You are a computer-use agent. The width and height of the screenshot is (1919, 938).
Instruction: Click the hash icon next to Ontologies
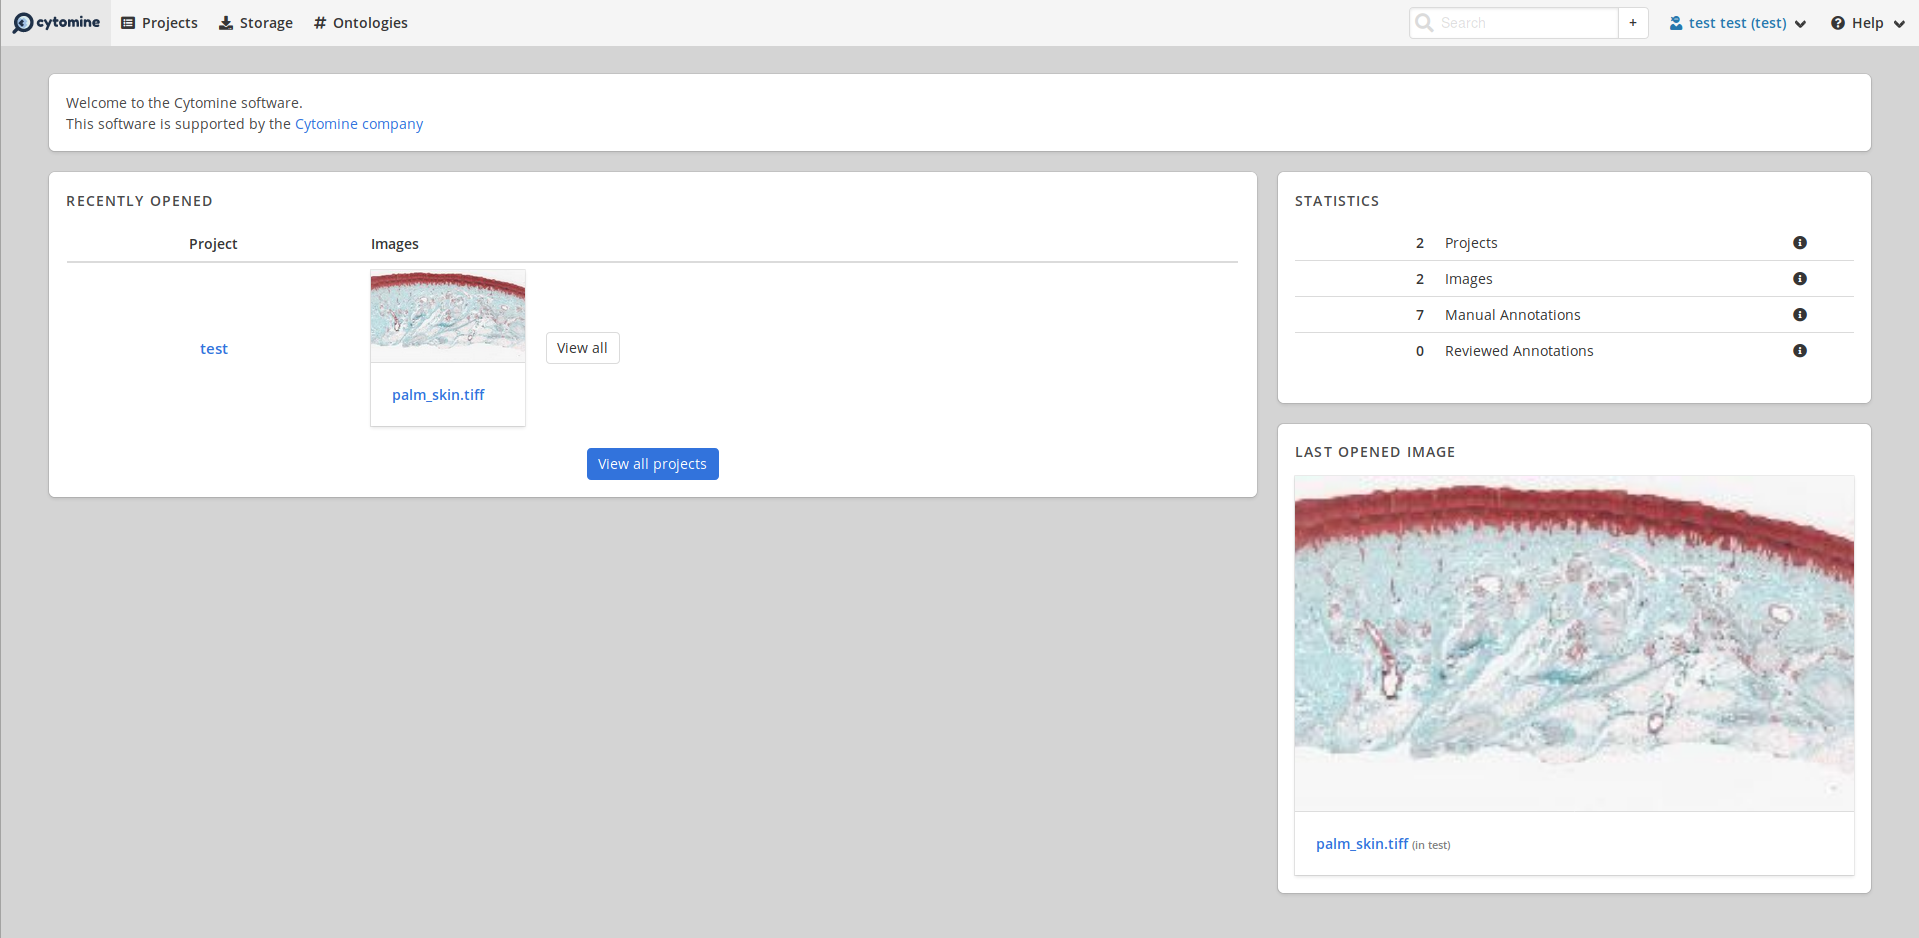point(318,22)
